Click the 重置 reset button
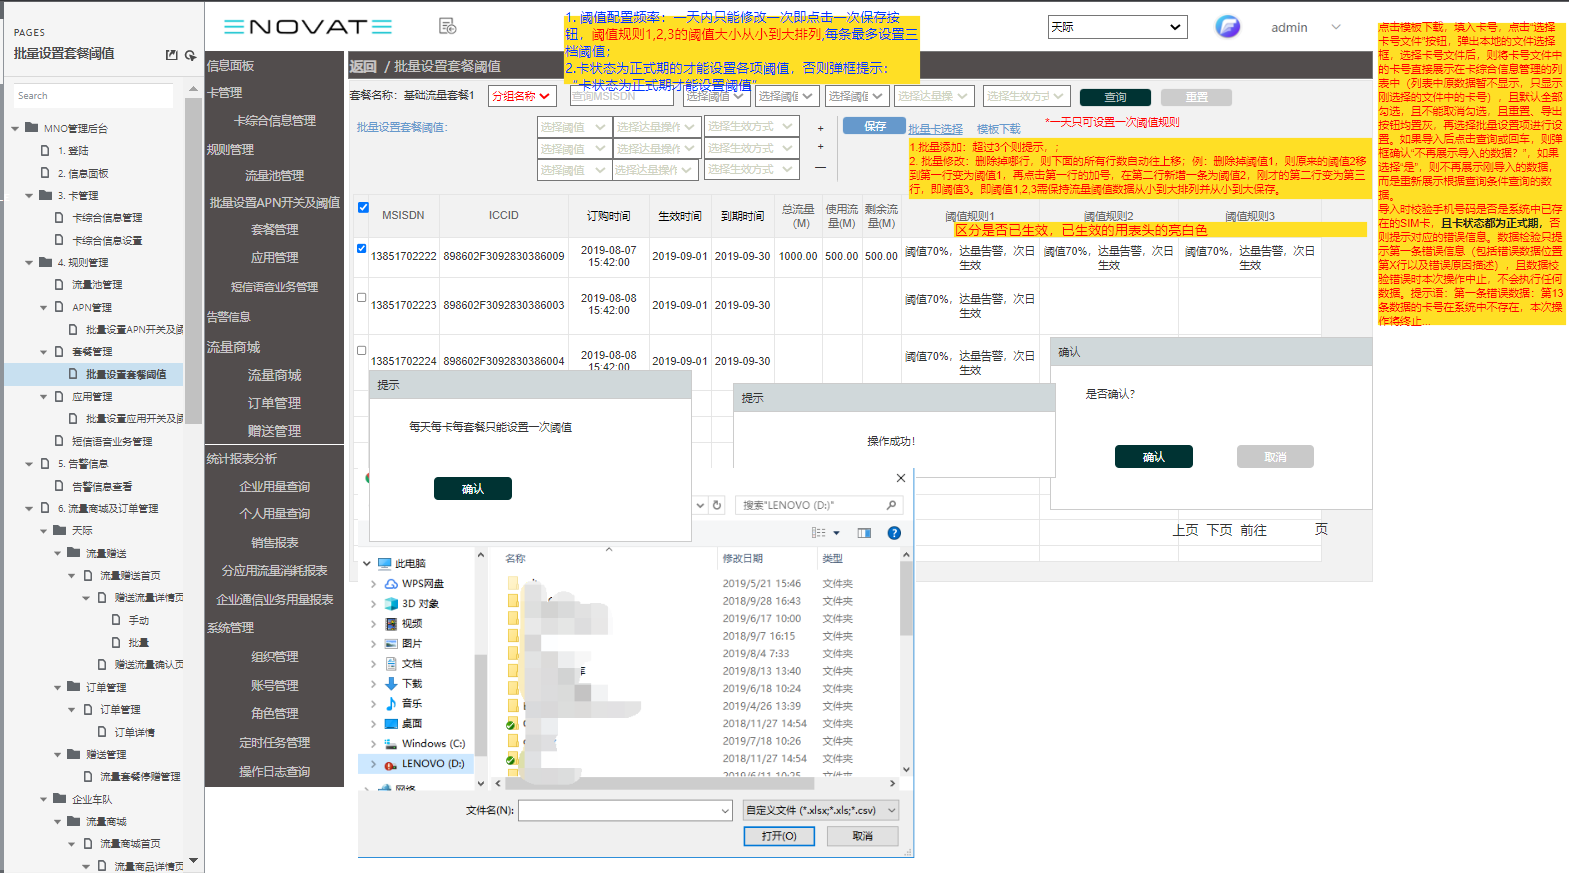The image size is (1569, 873). pos(1196,97)
